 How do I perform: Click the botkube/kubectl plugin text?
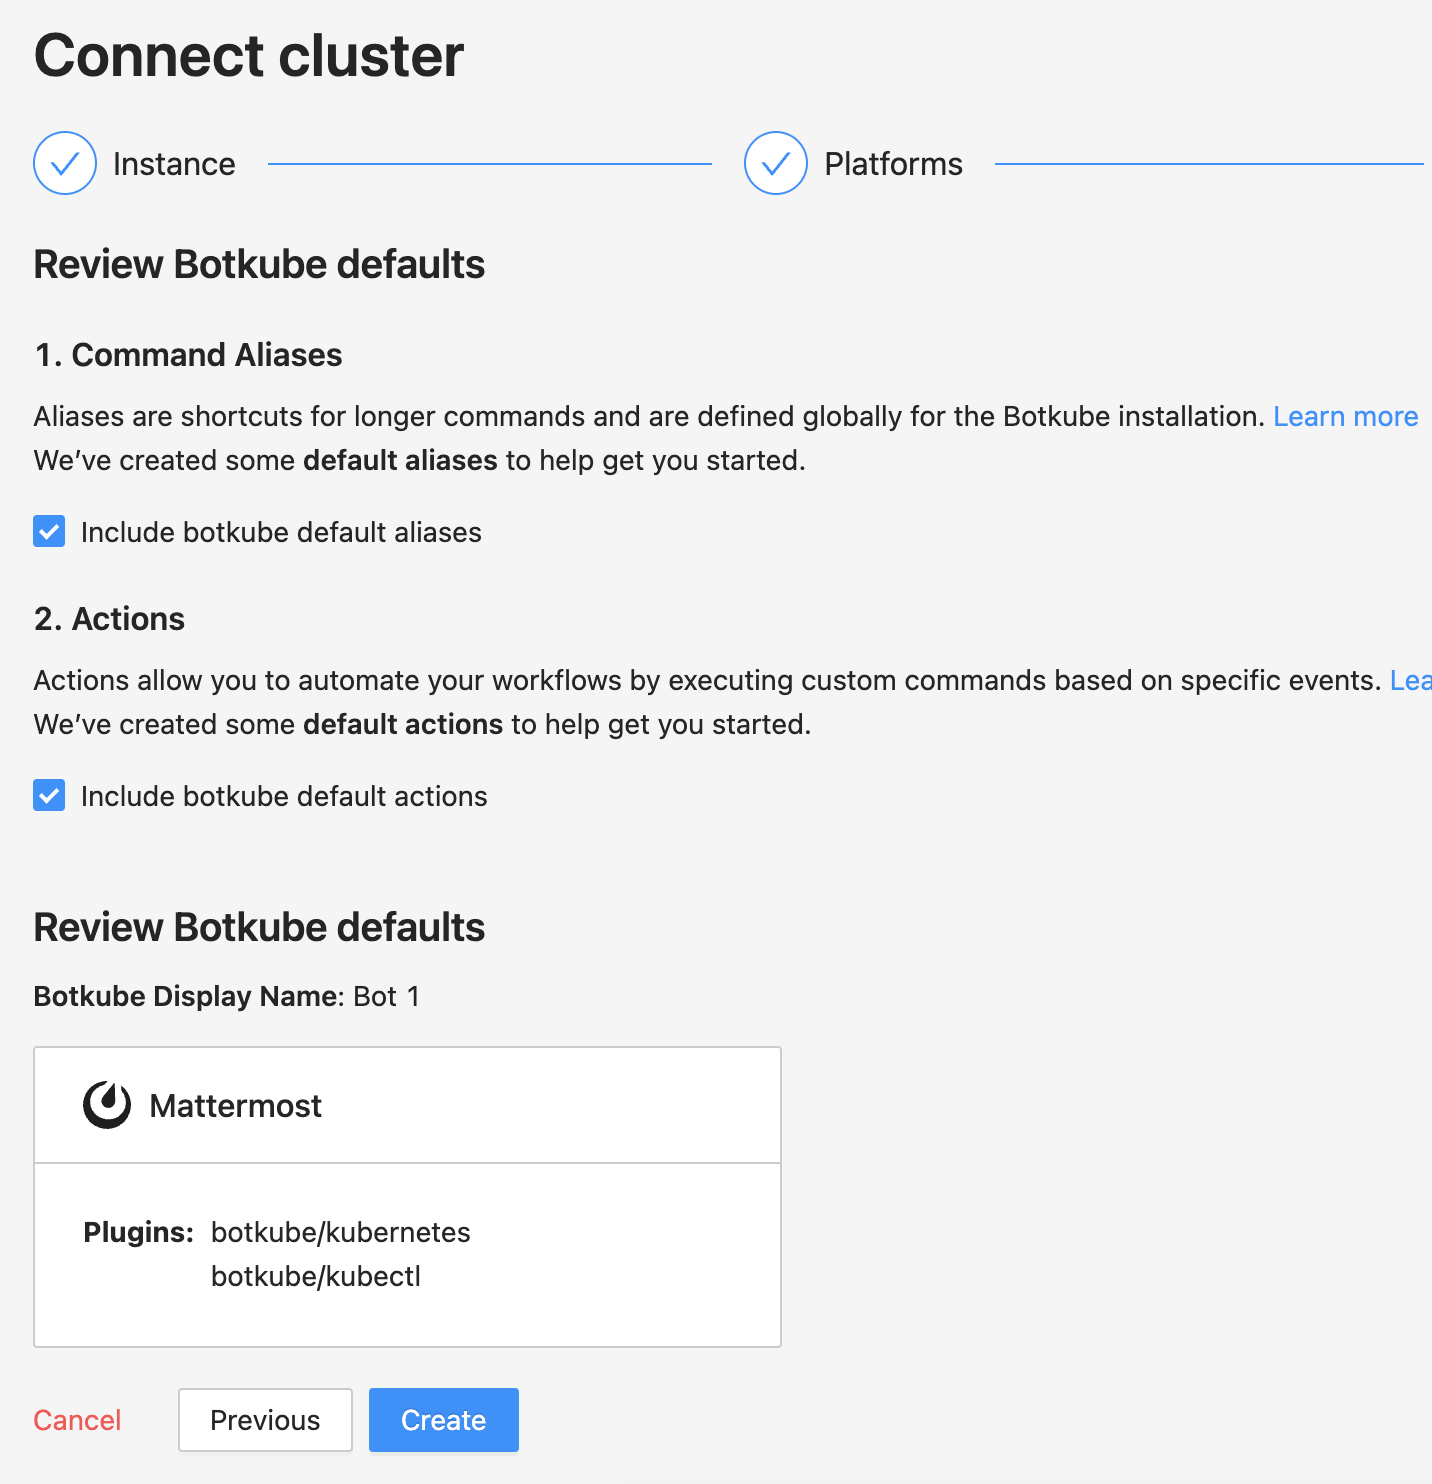[316, 1276]
